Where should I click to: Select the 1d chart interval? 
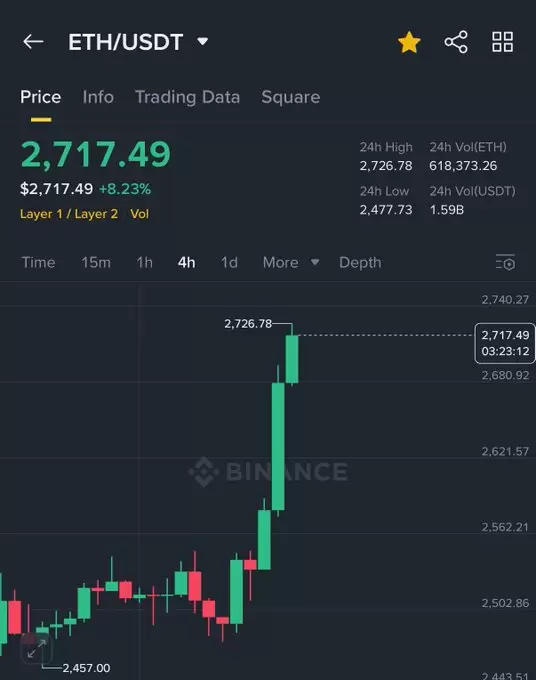(229, 262)
